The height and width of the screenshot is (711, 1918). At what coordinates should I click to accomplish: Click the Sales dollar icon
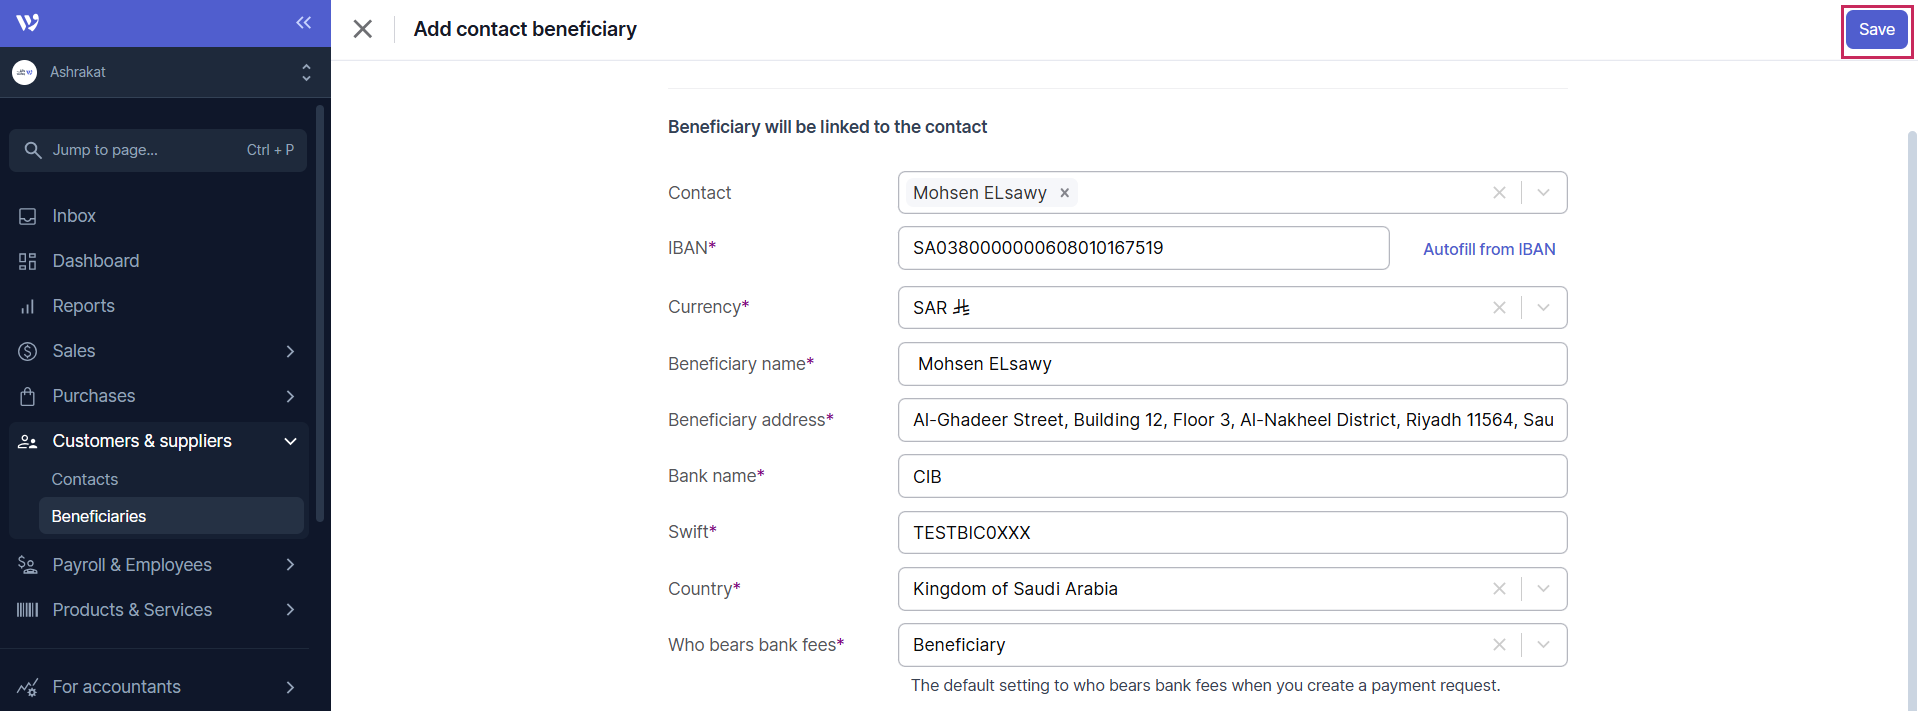pyautogui.click(x=27, y=351)
